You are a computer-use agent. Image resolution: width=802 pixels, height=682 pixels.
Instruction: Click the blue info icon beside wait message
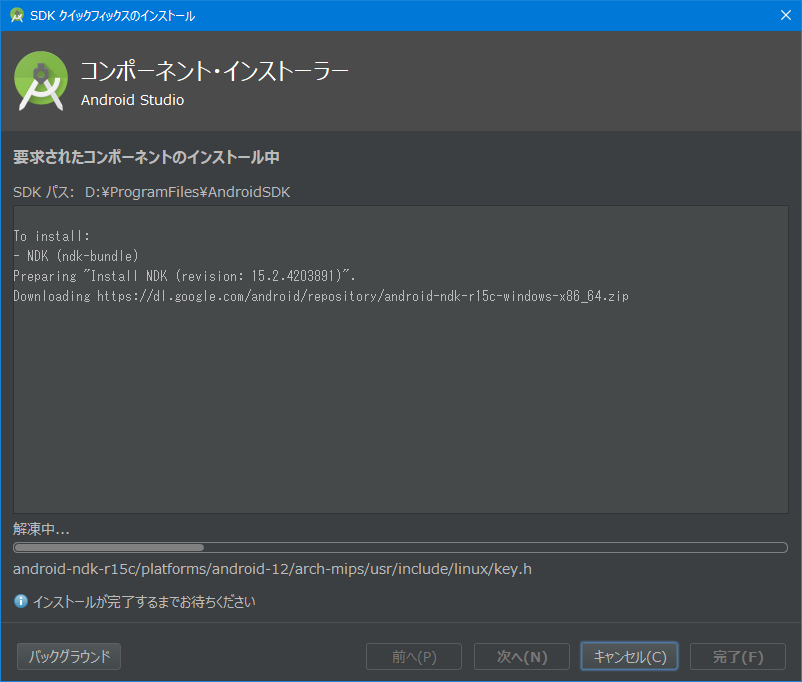coord(20,601)
